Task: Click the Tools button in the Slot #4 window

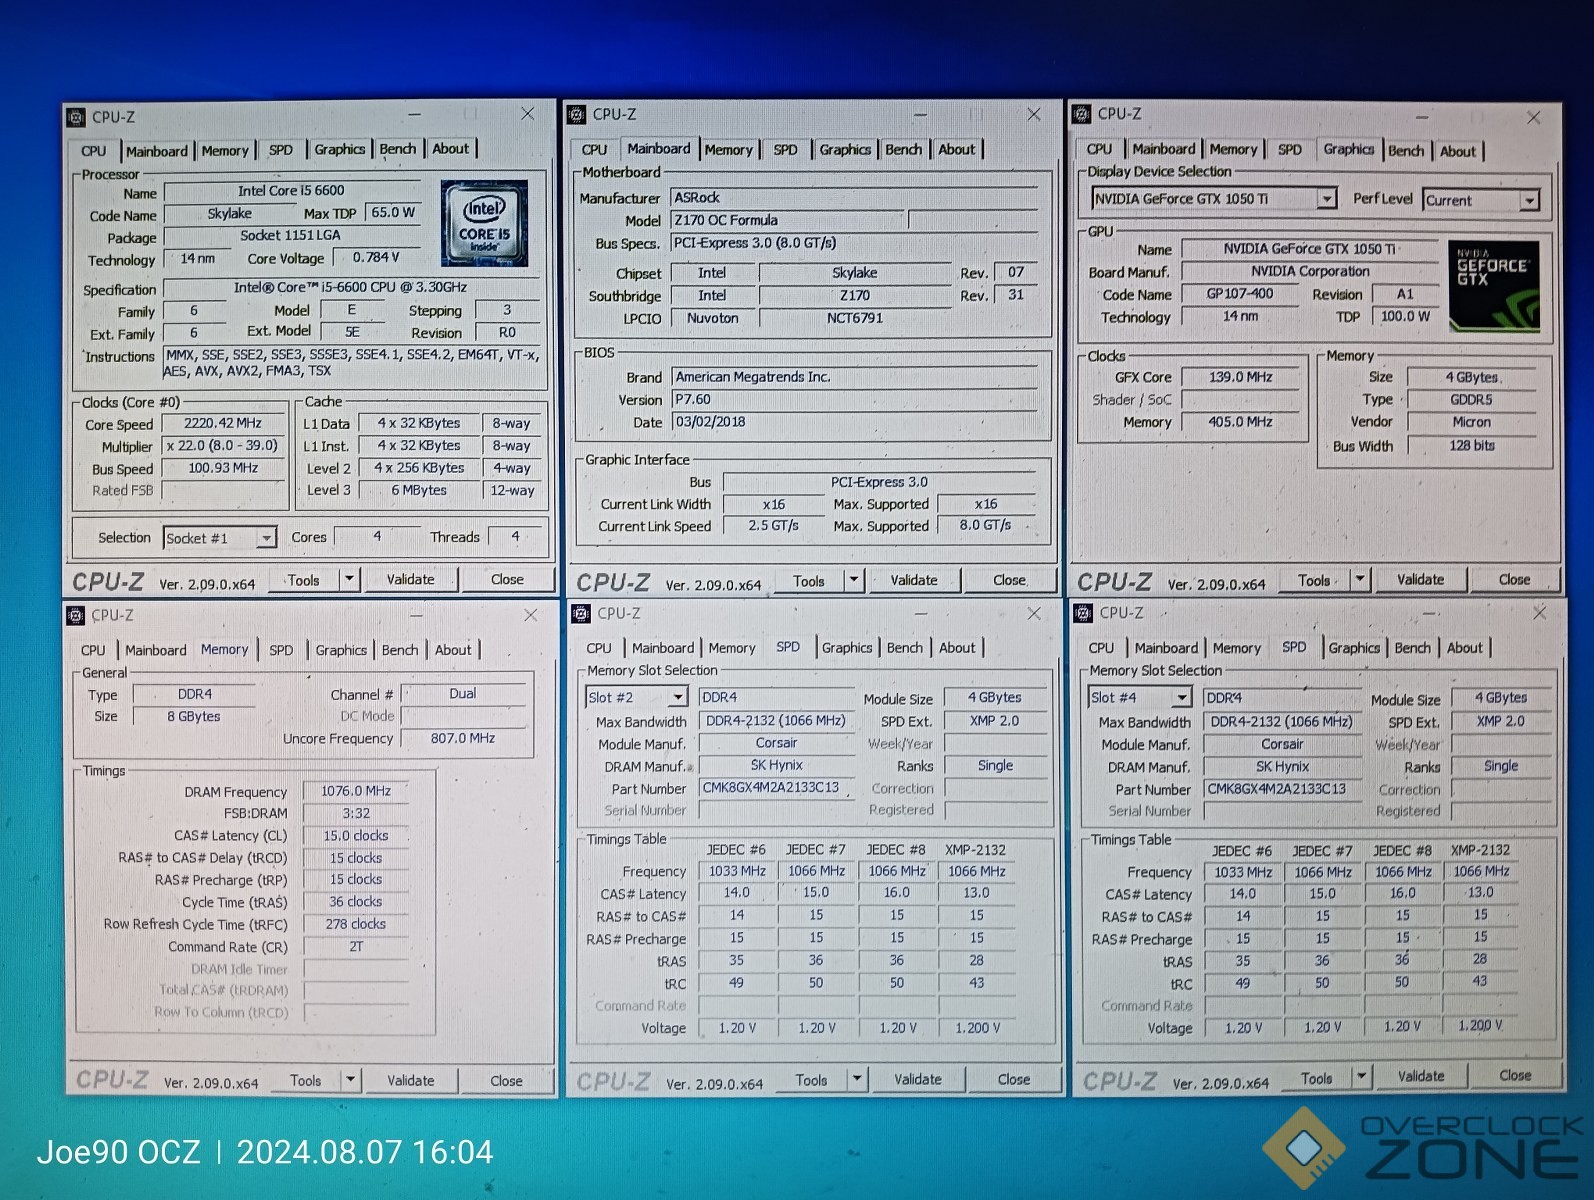Action: 1317,1078
